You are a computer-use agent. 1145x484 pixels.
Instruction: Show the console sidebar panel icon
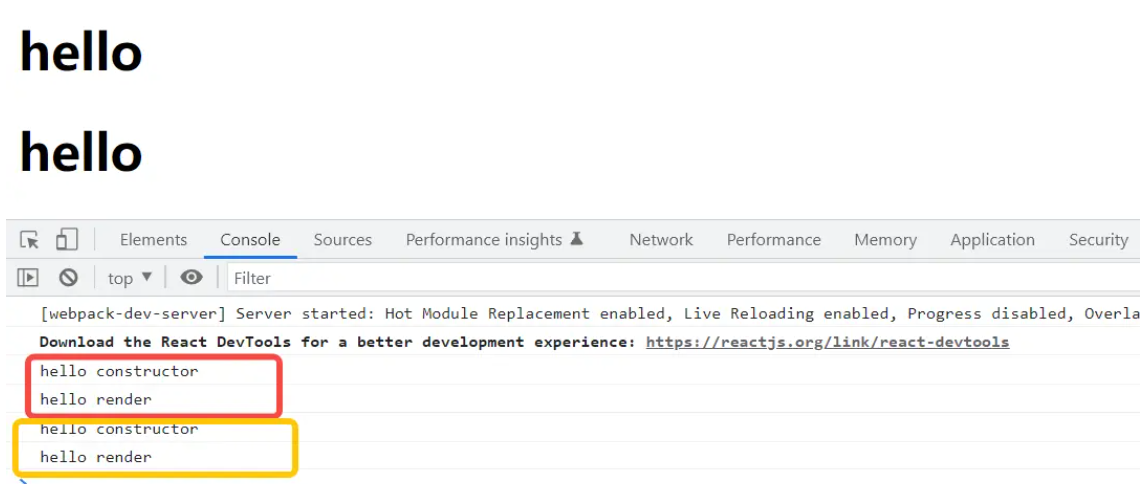point(28,278)
